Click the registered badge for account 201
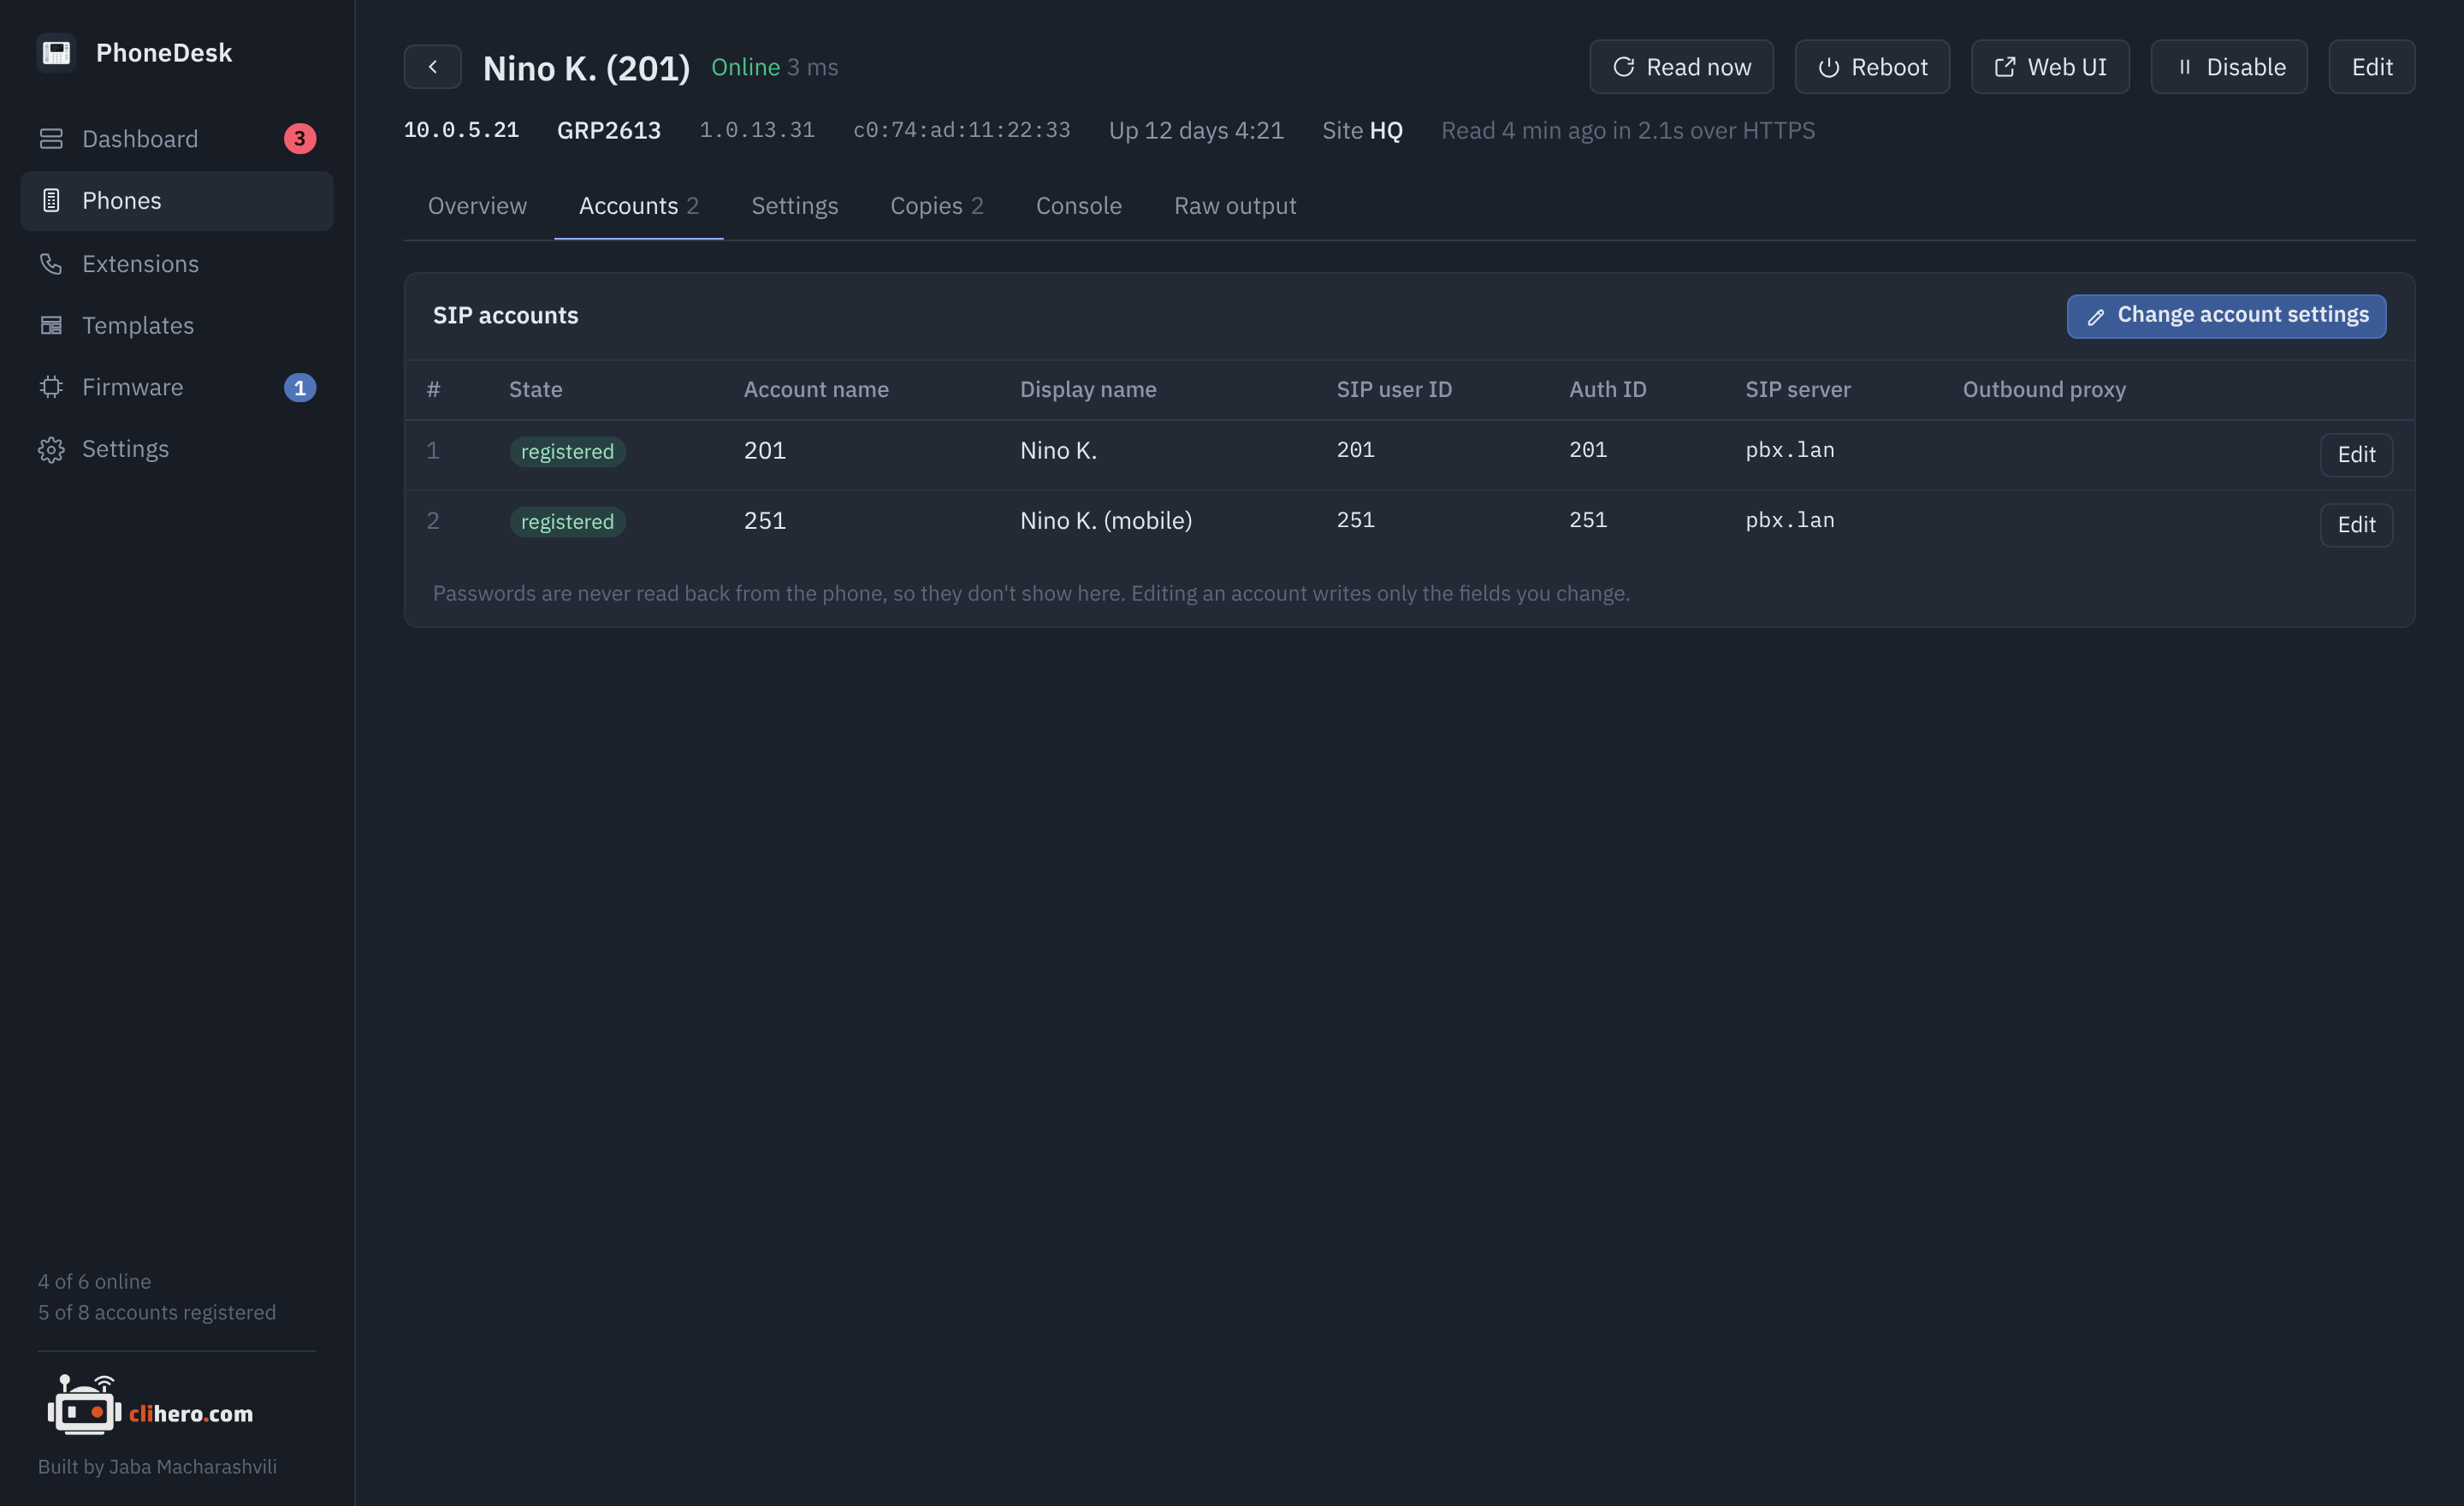2464x1506 pixels. (567, 452)
